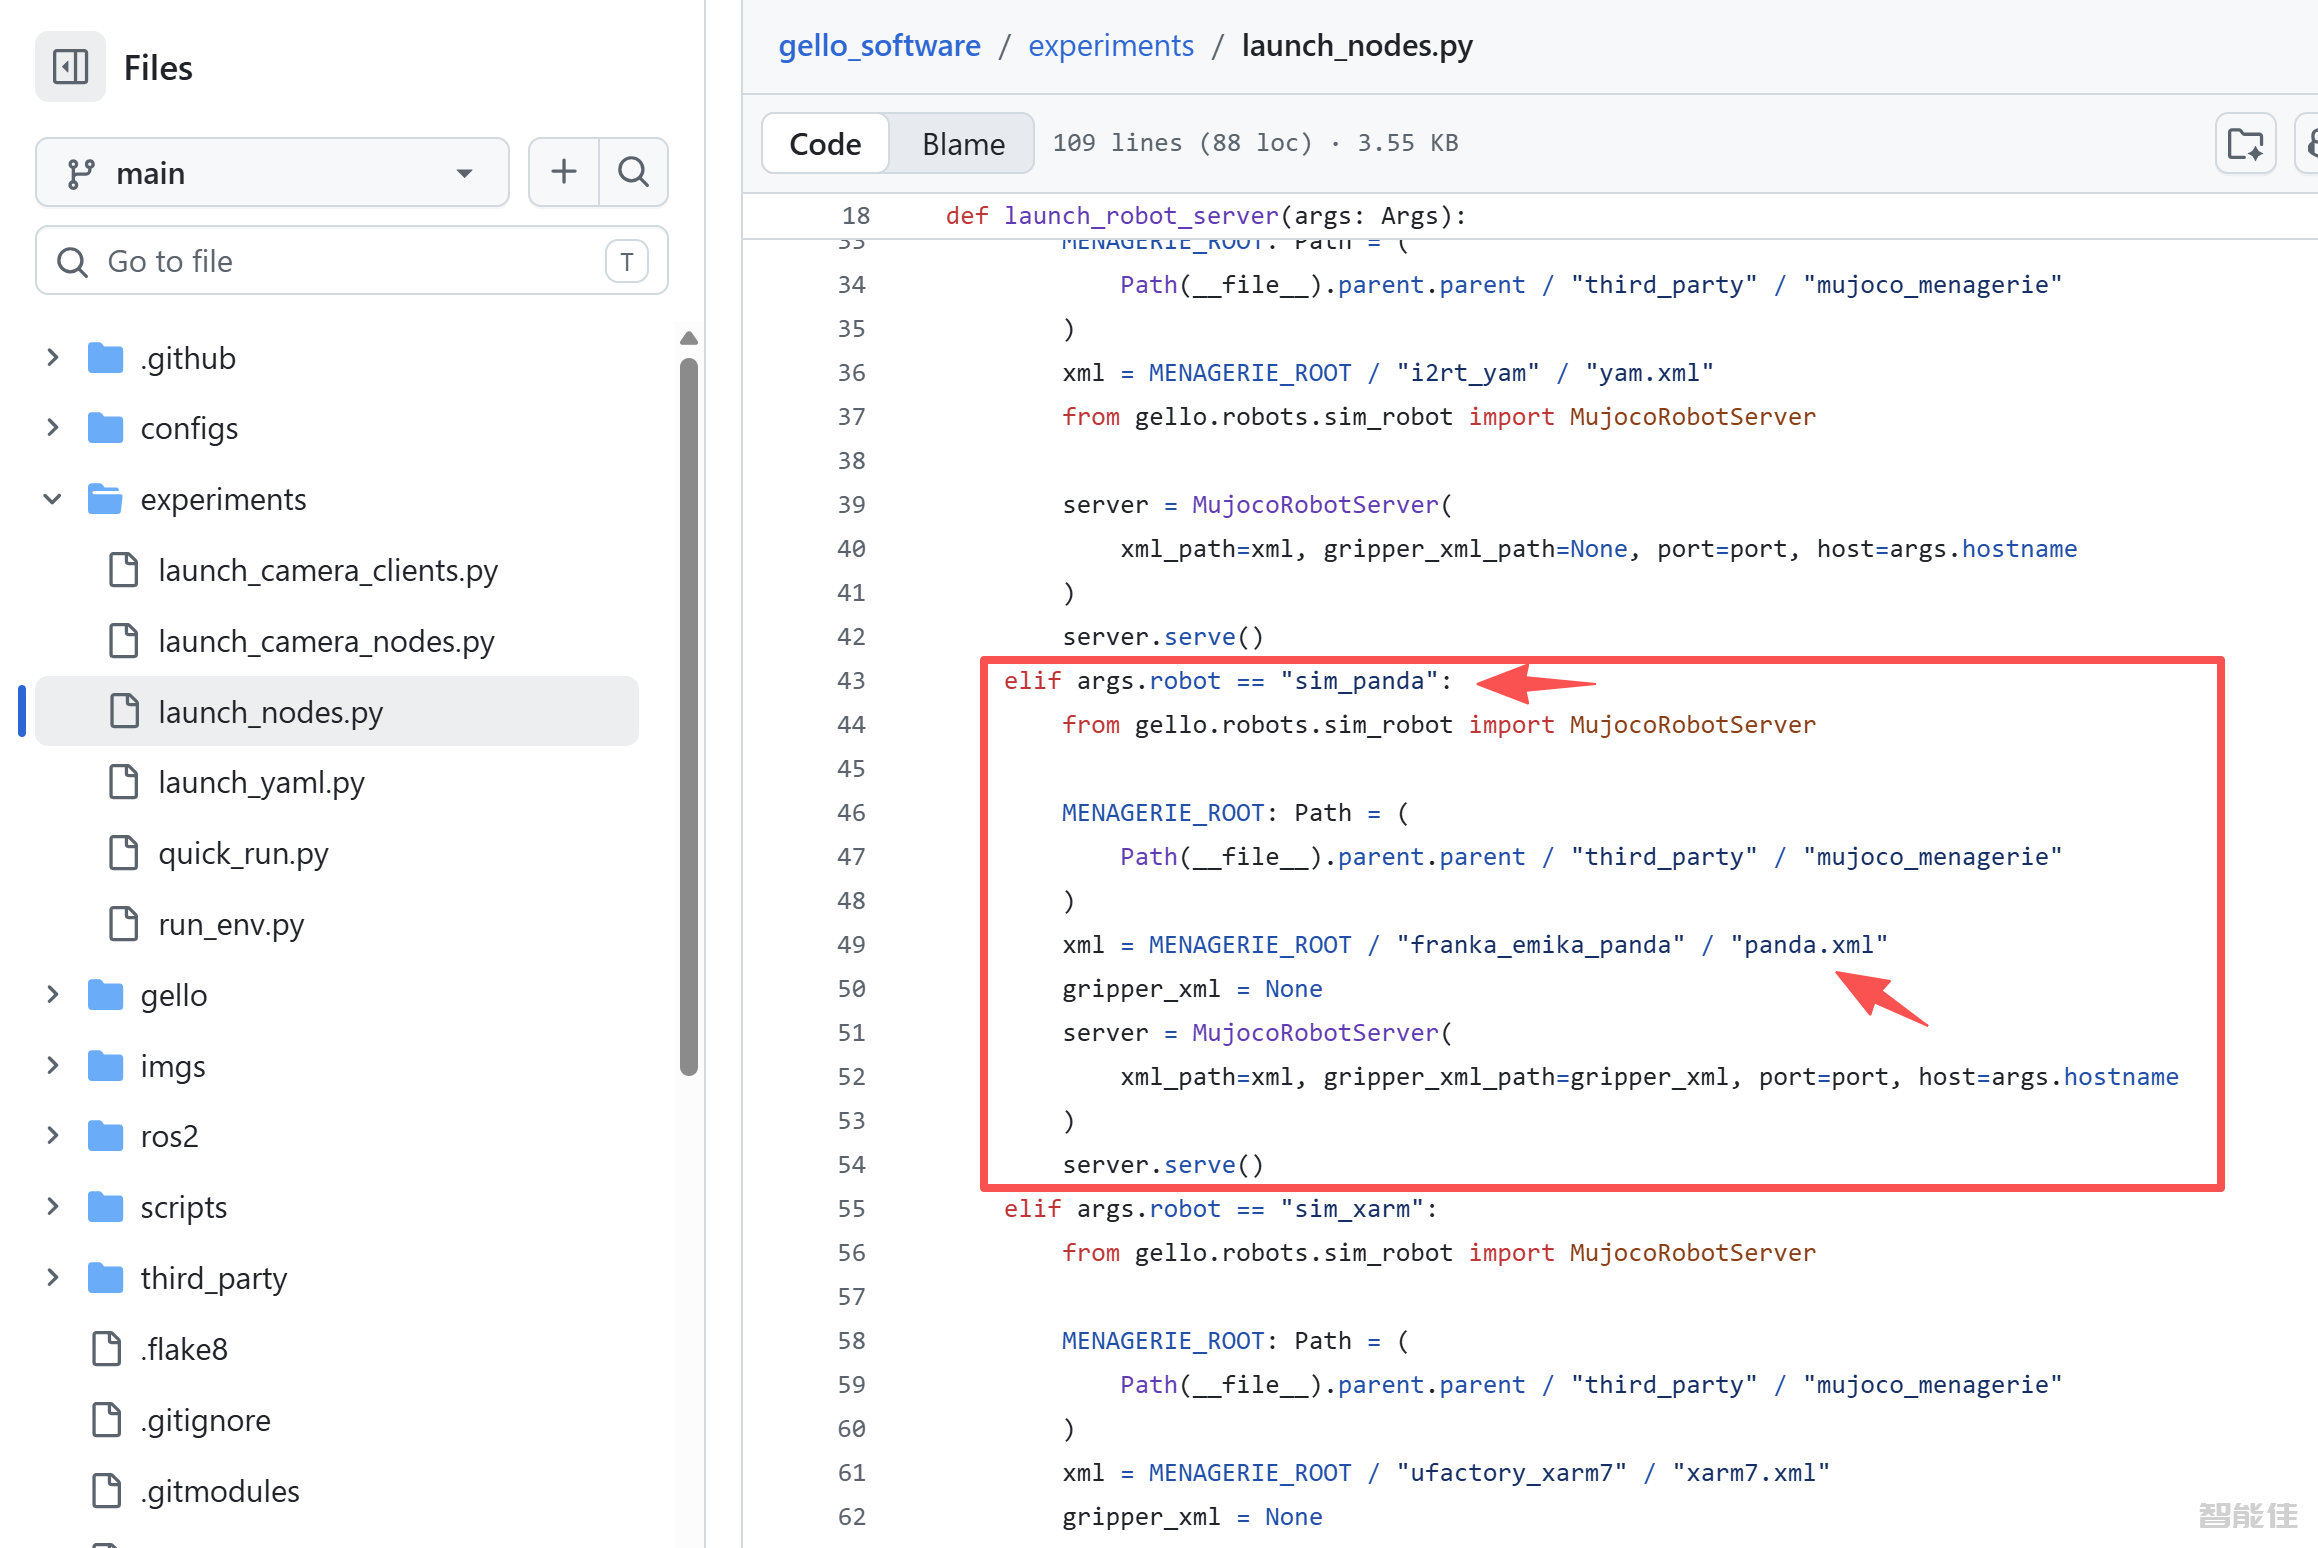Expand the .github folder chevron
This screenshot has width=2318, height=1548.
point(53,357)
